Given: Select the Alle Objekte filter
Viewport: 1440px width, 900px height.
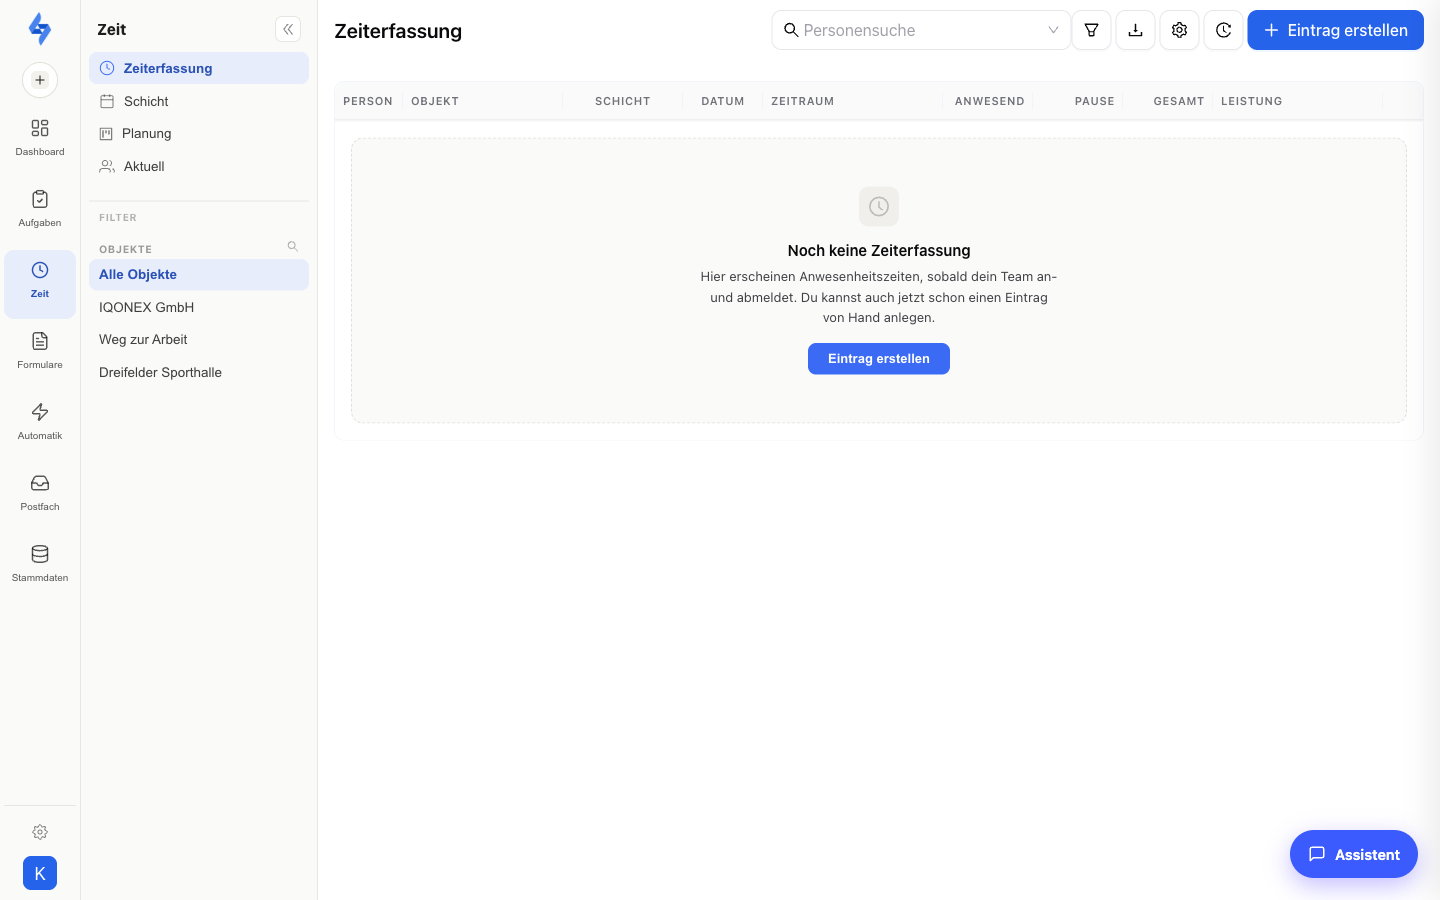Looking at the screenshot, I should (x=199, y=275).
